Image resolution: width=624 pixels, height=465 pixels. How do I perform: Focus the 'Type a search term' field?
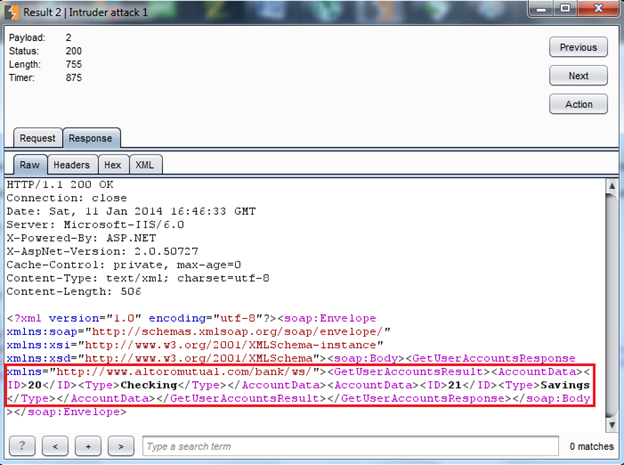348,445
